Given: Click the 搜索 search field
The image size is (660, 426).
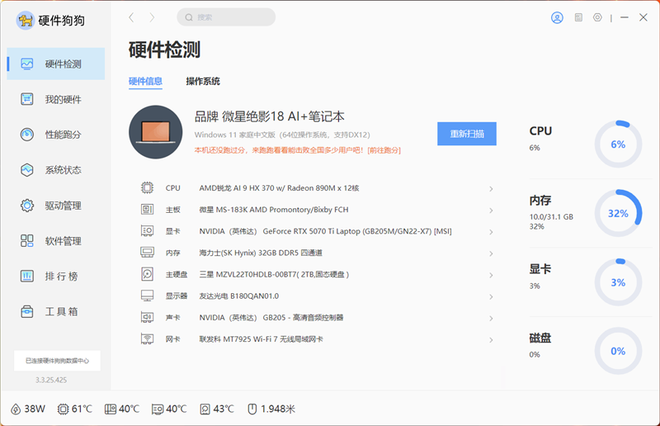Looking at the screenshot, I should 225,17.
